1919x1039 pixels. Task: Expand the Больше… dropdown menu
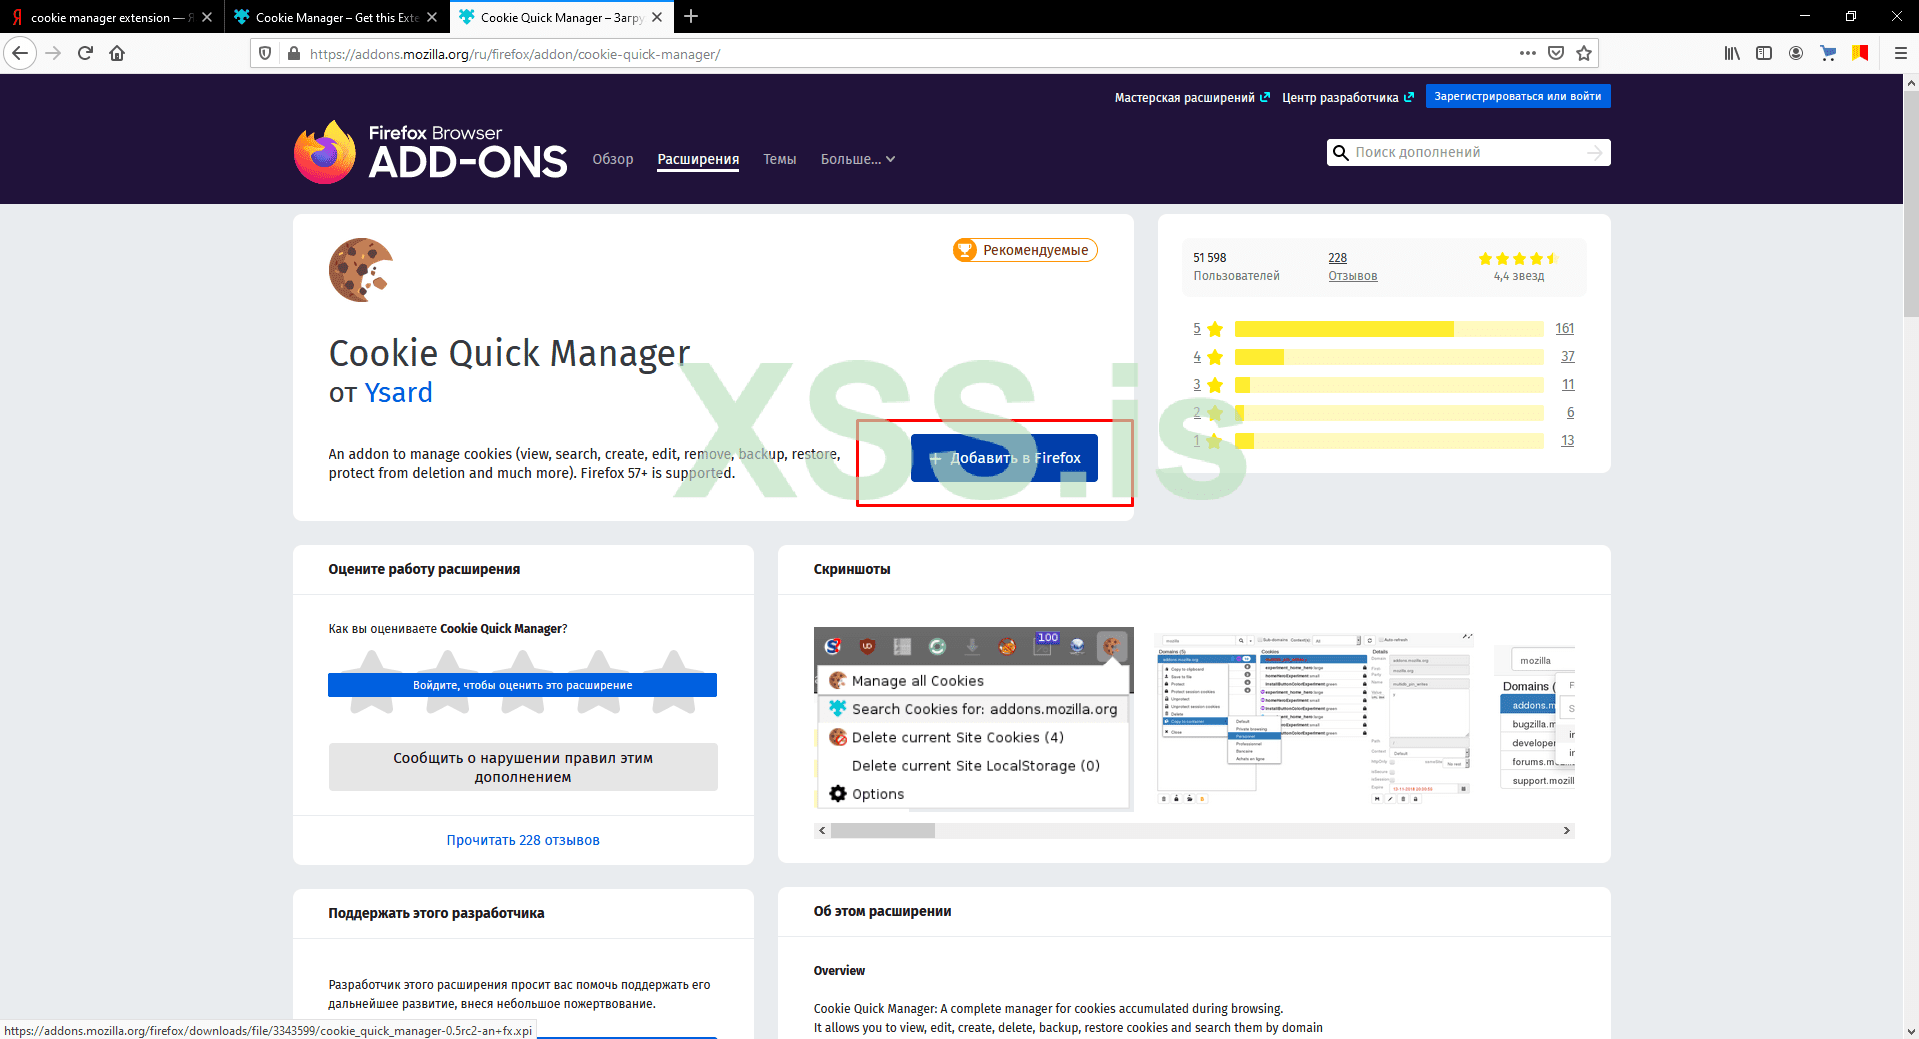pyautogui.click(x=858, y=159)
